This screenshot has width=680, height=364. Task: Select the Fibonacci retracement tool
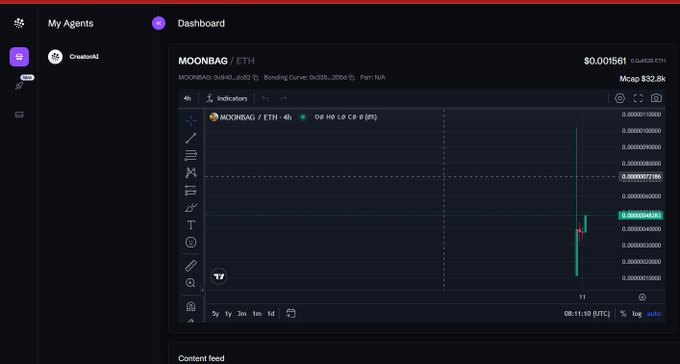click(x=191, y=155)
